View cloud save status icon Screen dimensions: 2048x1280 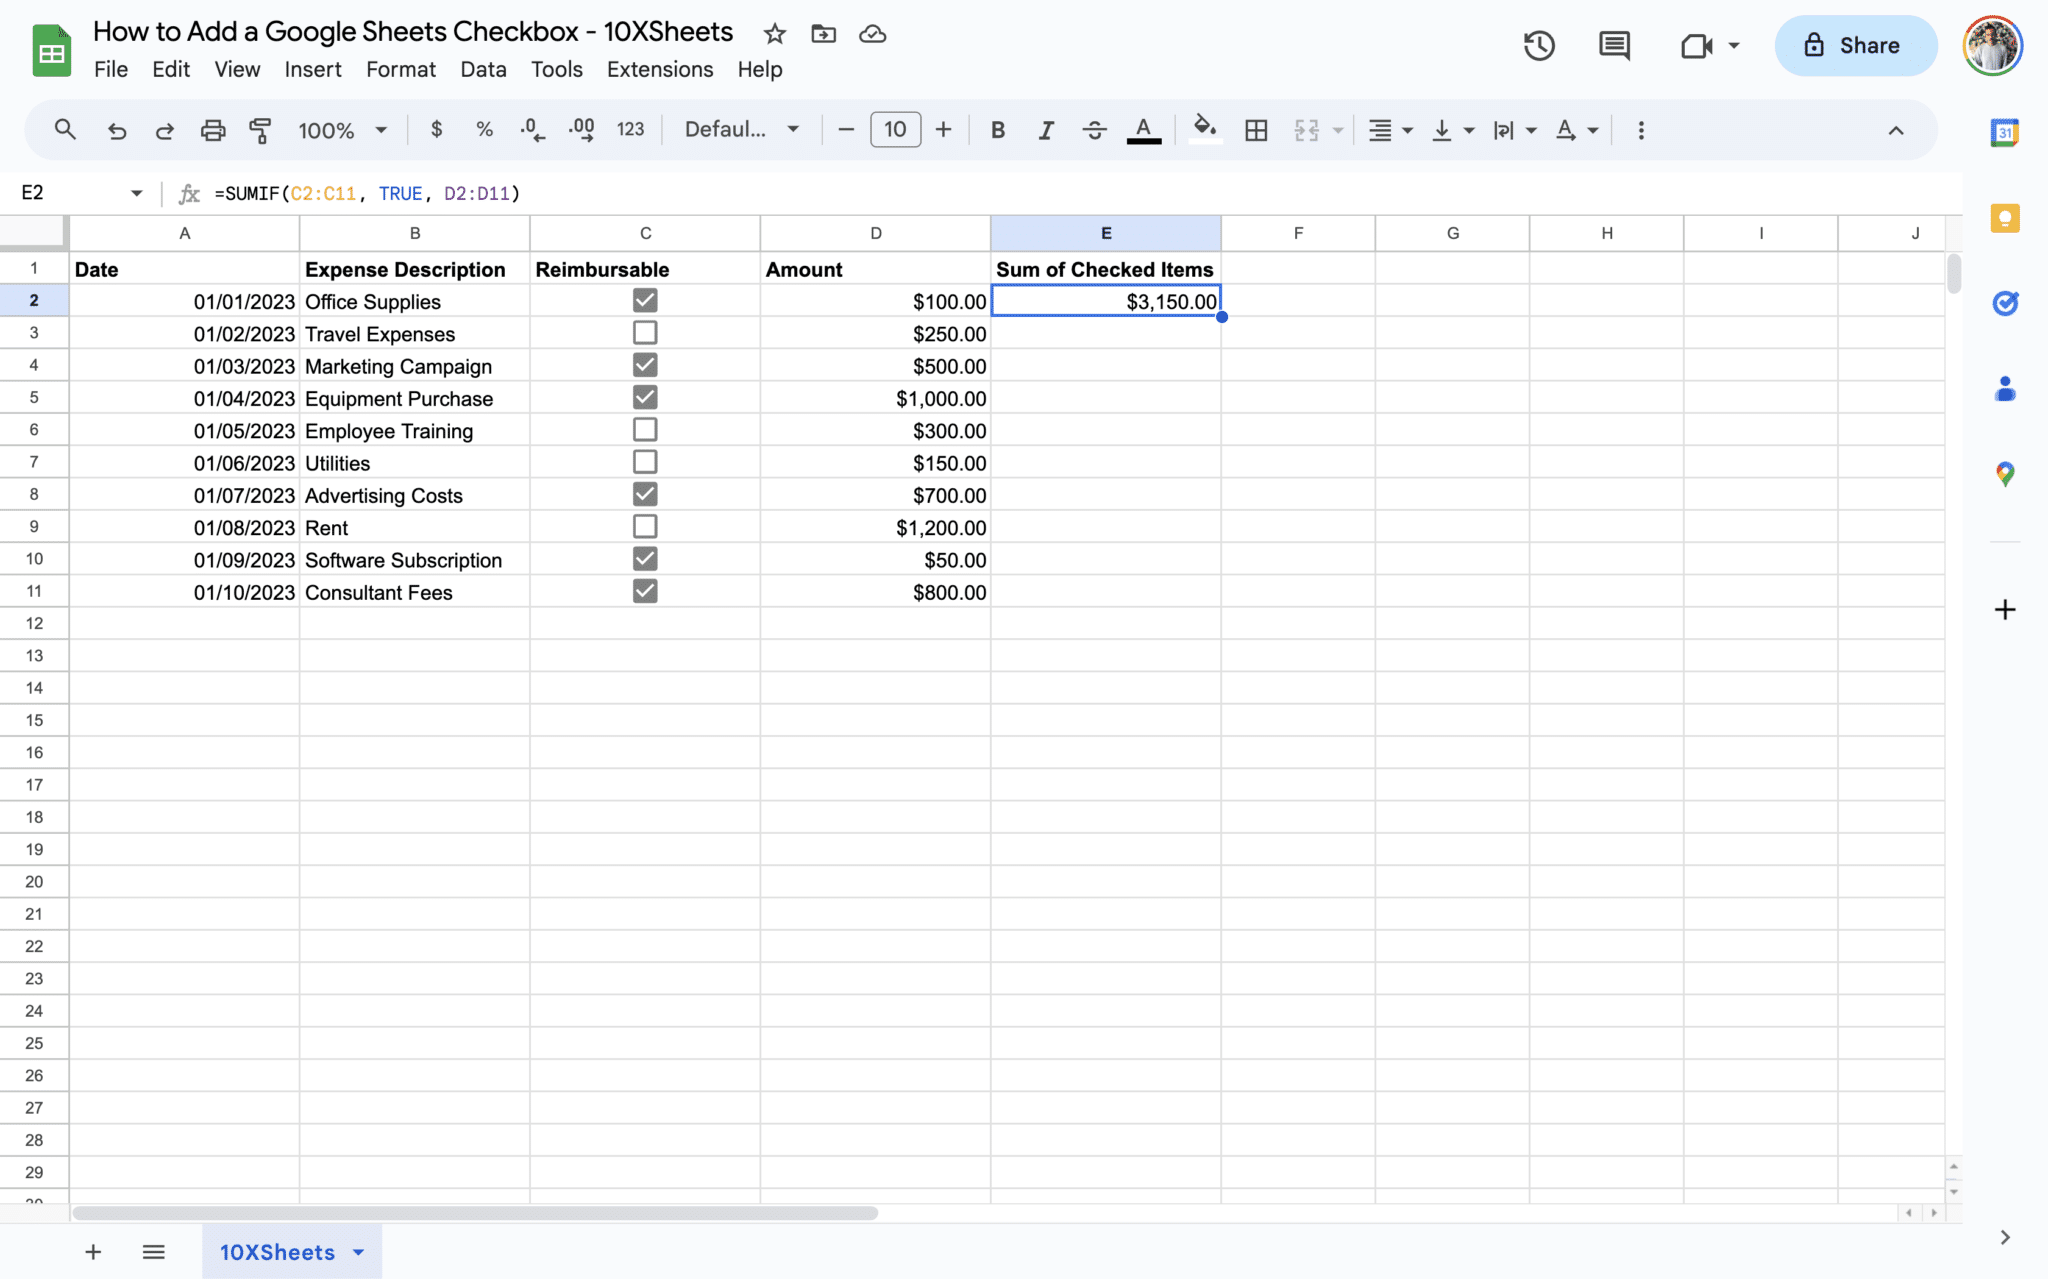873,34
